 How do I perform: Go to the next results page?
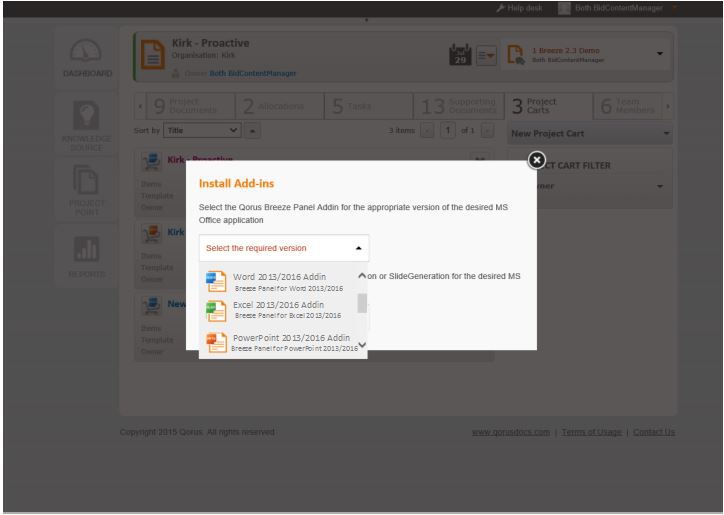click(x=487, y=131)
